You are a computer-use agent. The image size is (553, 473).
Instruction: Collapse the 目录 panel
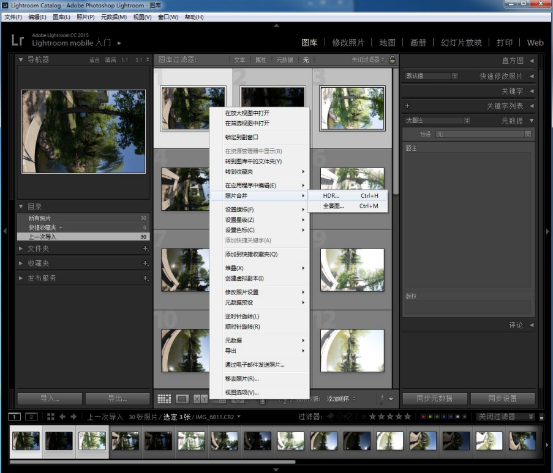pos(21,206)
